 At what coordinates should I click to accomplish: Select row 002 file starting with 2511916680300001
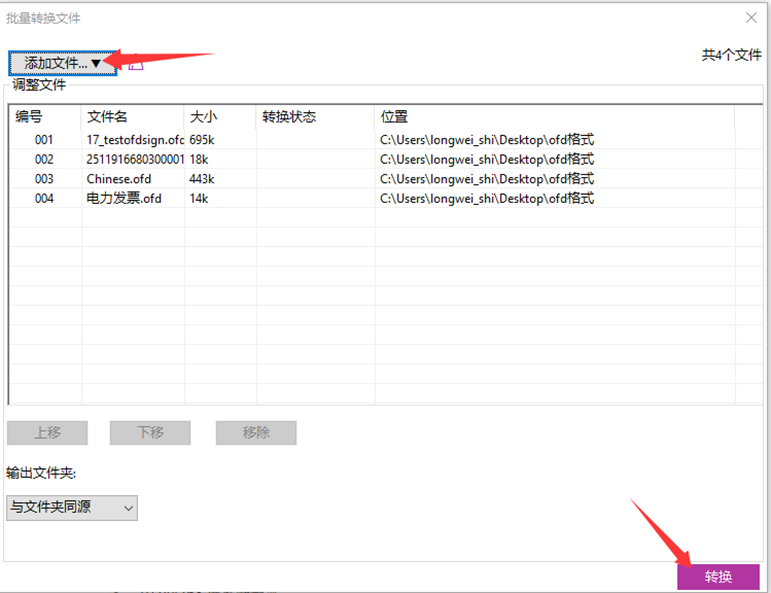[135, 159]
